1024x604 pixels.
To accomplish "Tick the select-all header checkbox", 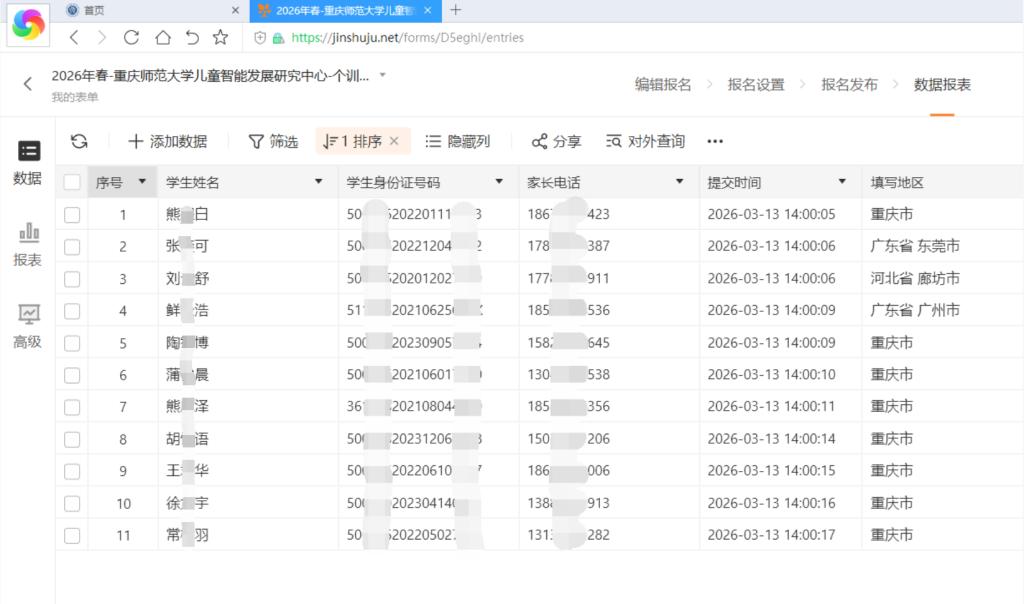I will [72, 182].
